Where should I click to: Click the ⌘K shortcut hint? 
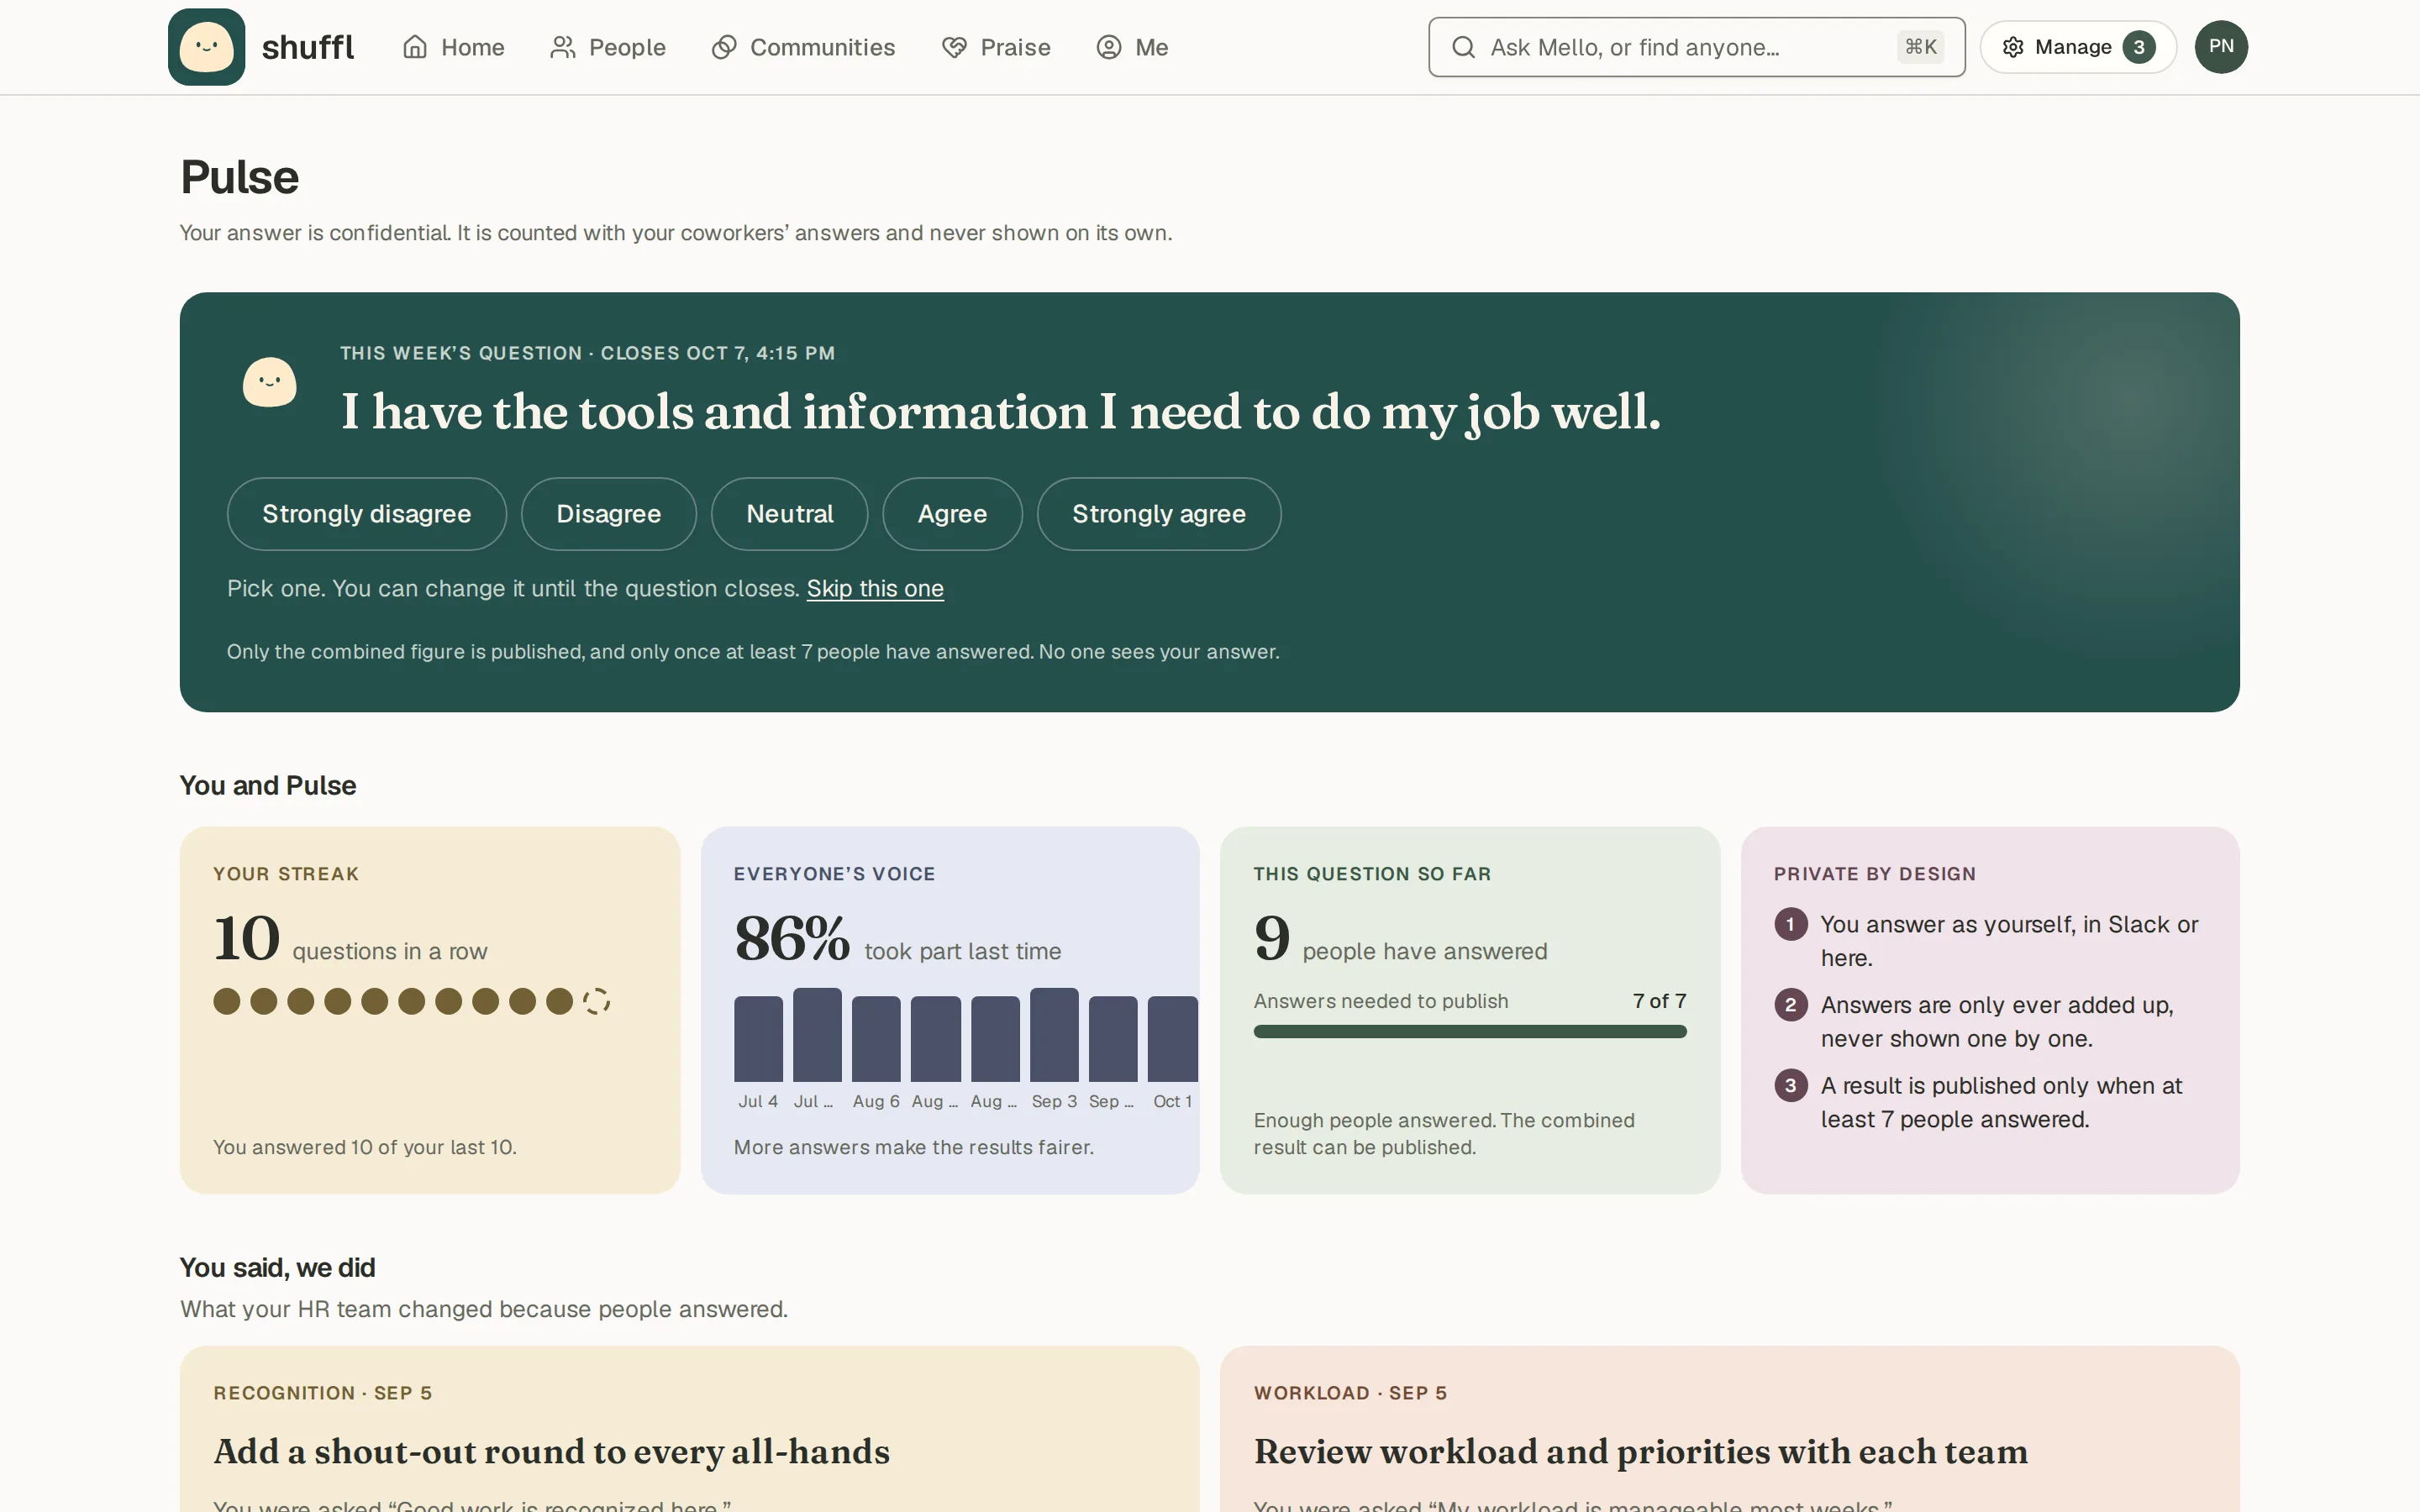(1920, 47)
